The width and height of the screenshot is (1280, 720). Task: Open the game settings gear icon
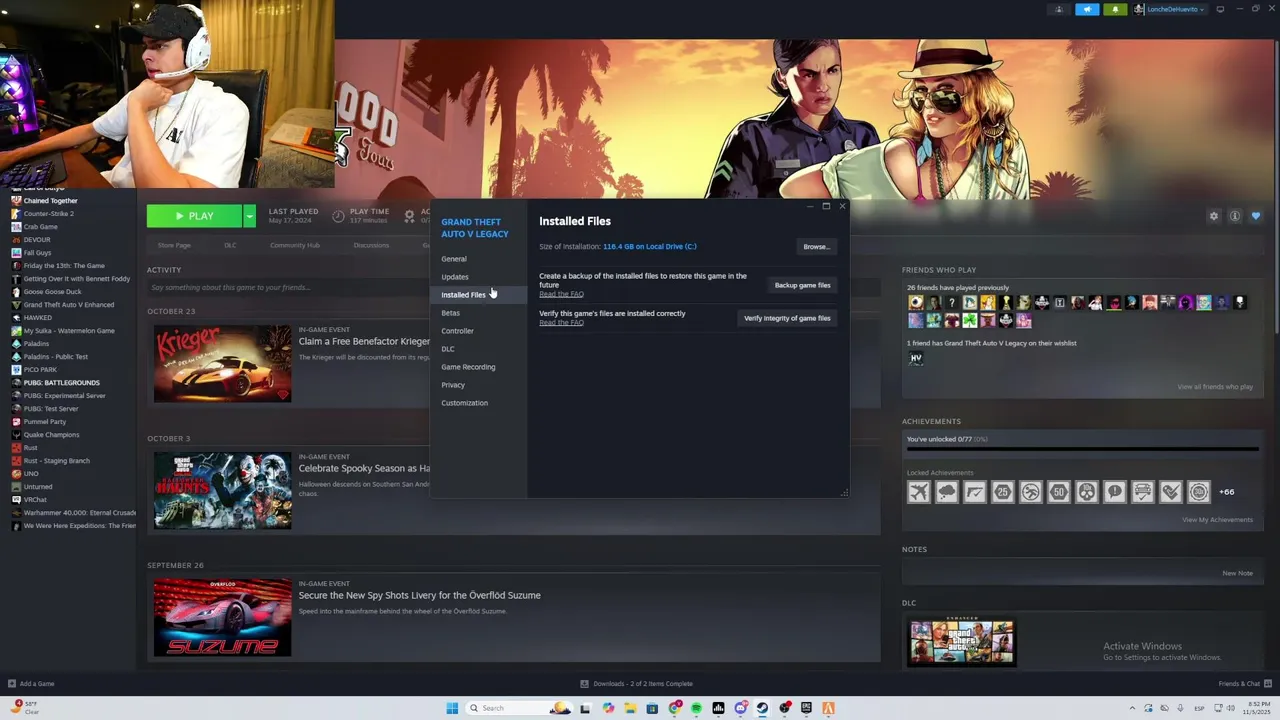click(1214, 216)
